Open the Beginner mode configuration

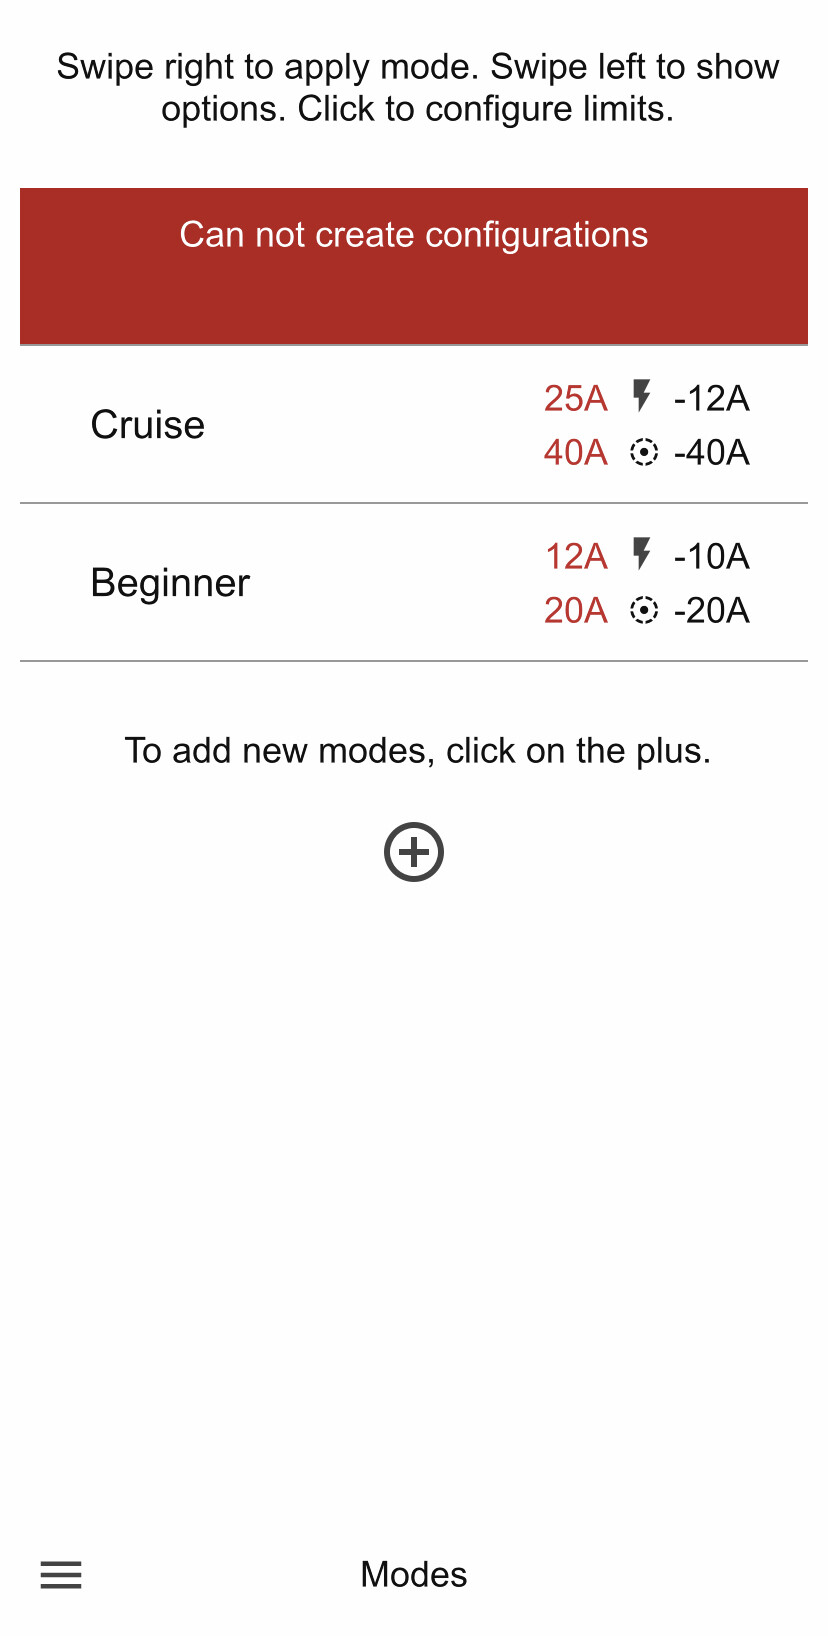pyautogui.click(x=170, y=583)
